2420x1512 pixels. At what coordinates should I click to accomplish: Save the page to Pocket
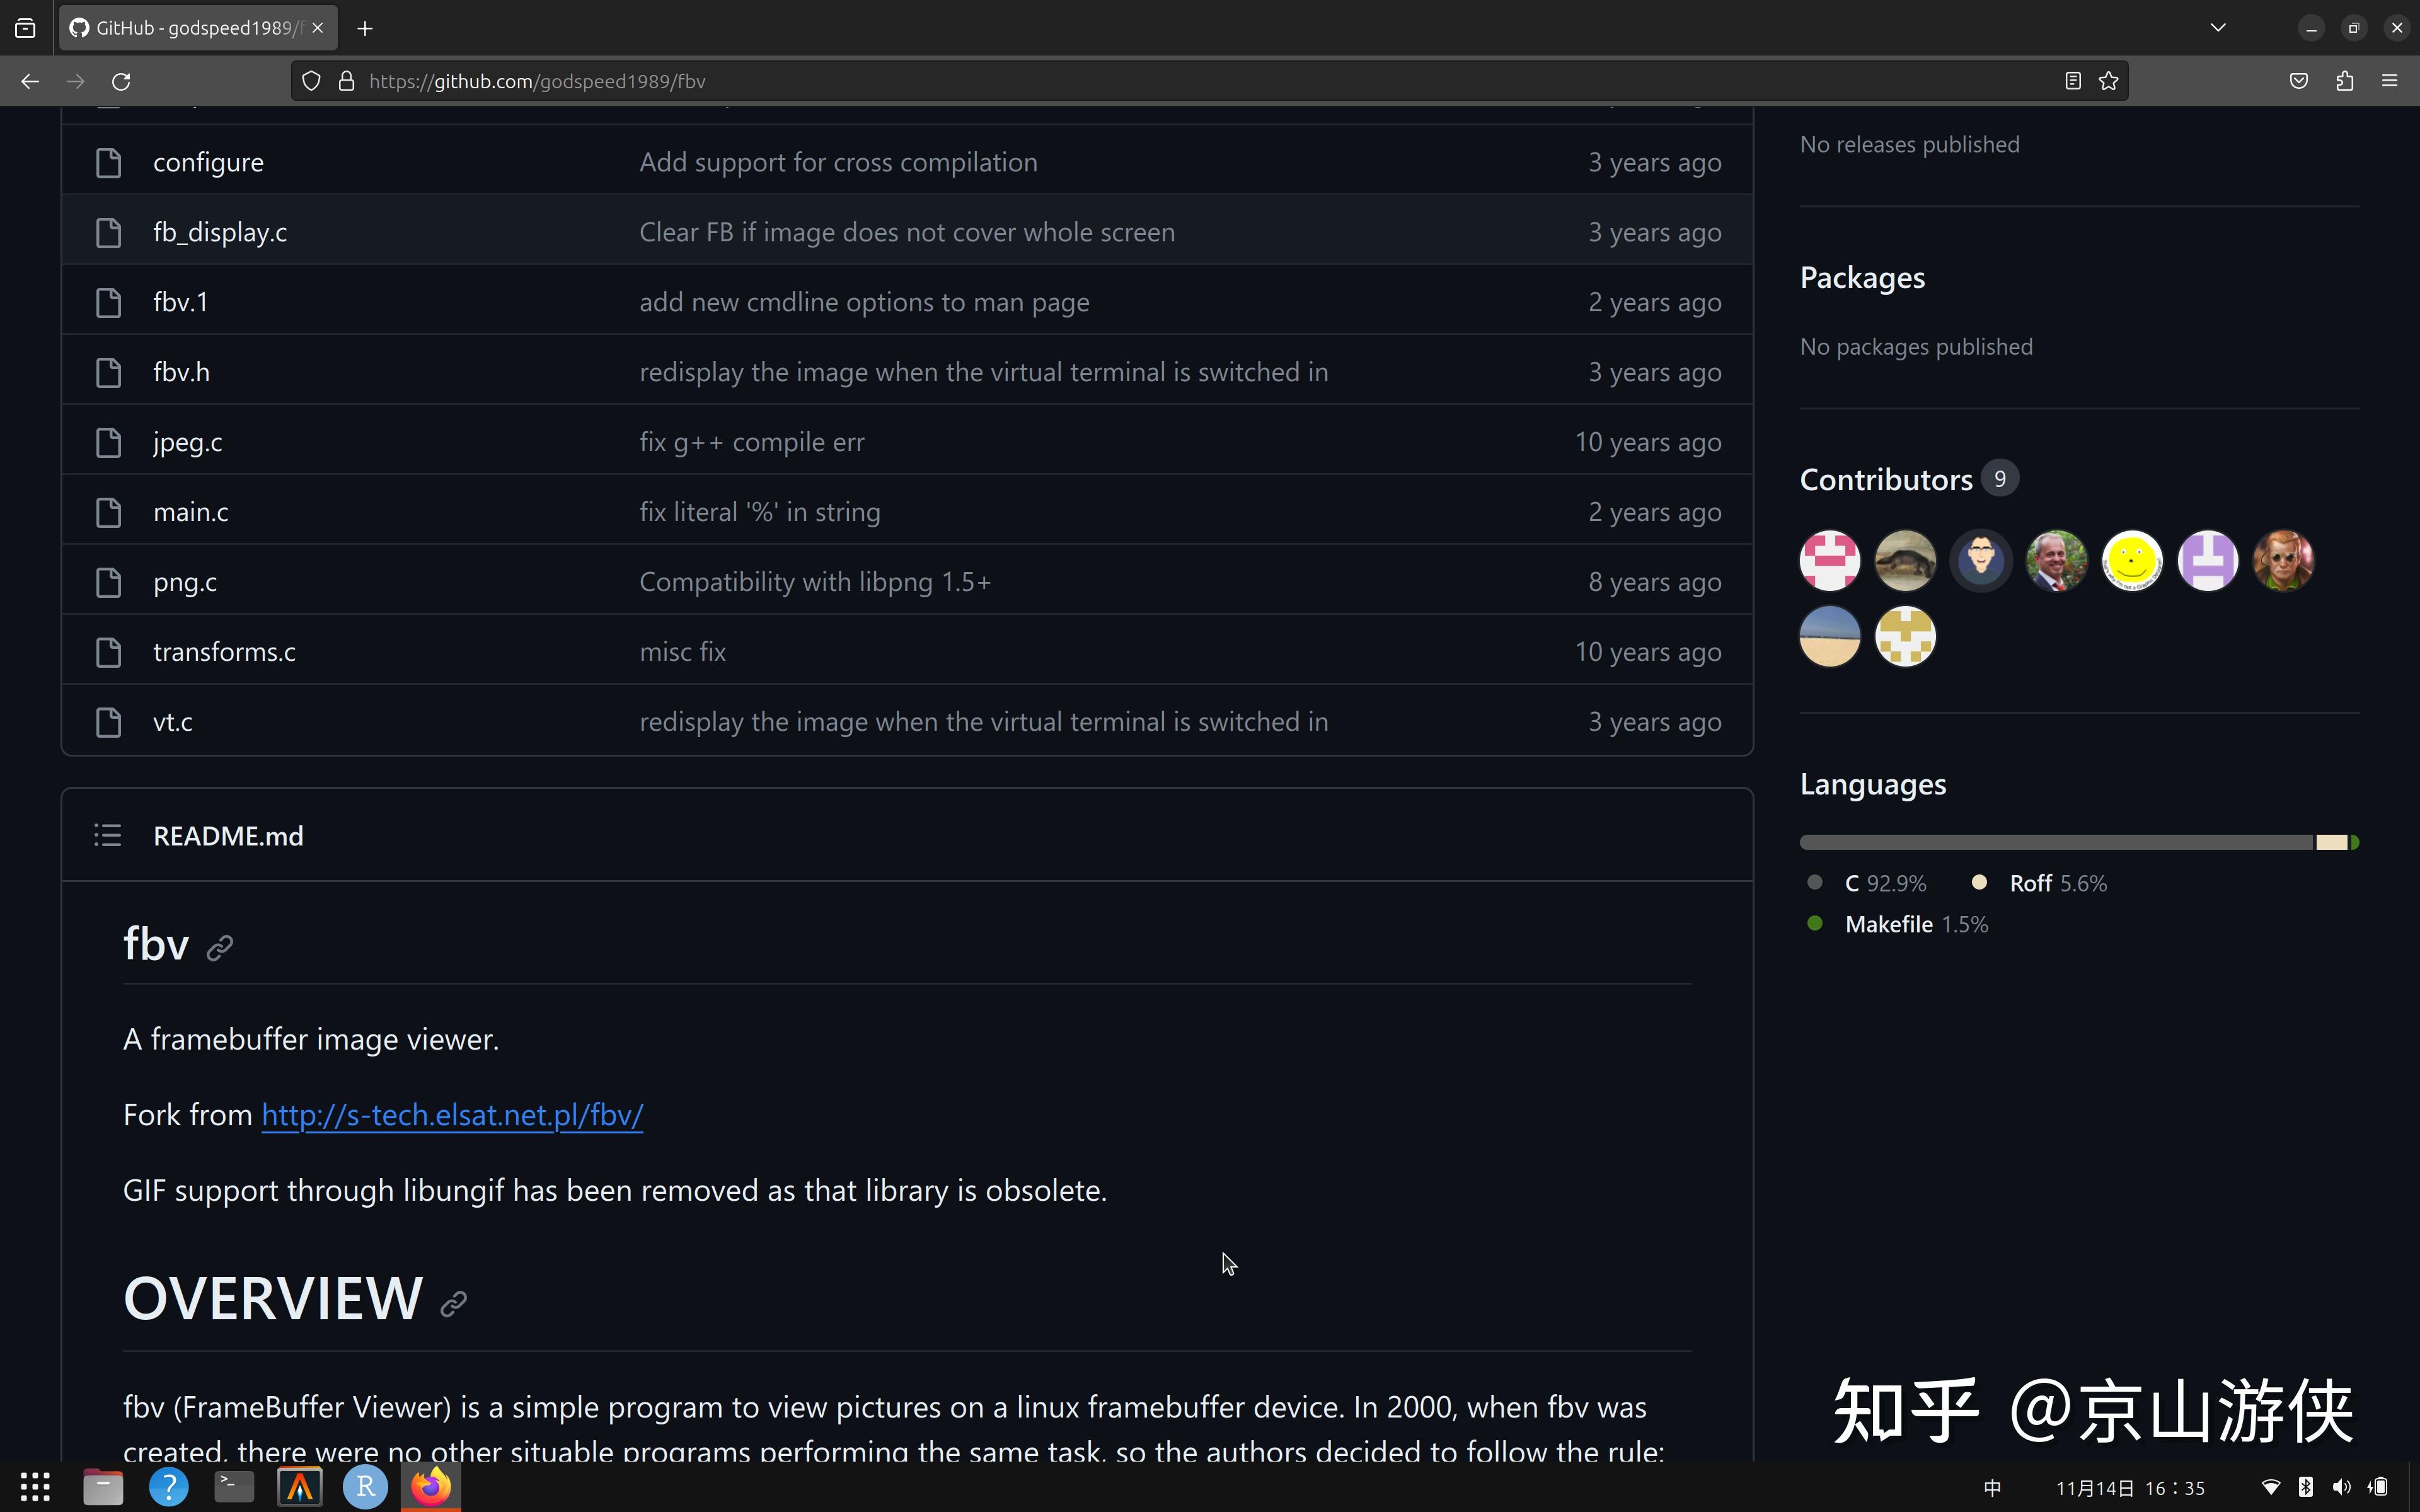[x=2297, y=80]
